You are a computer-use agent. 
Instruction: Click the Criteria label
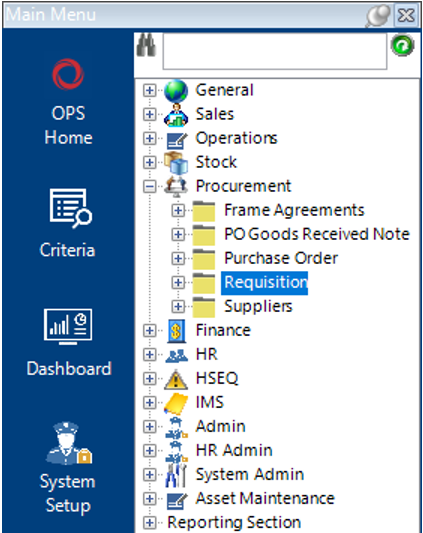coord(67,250)
